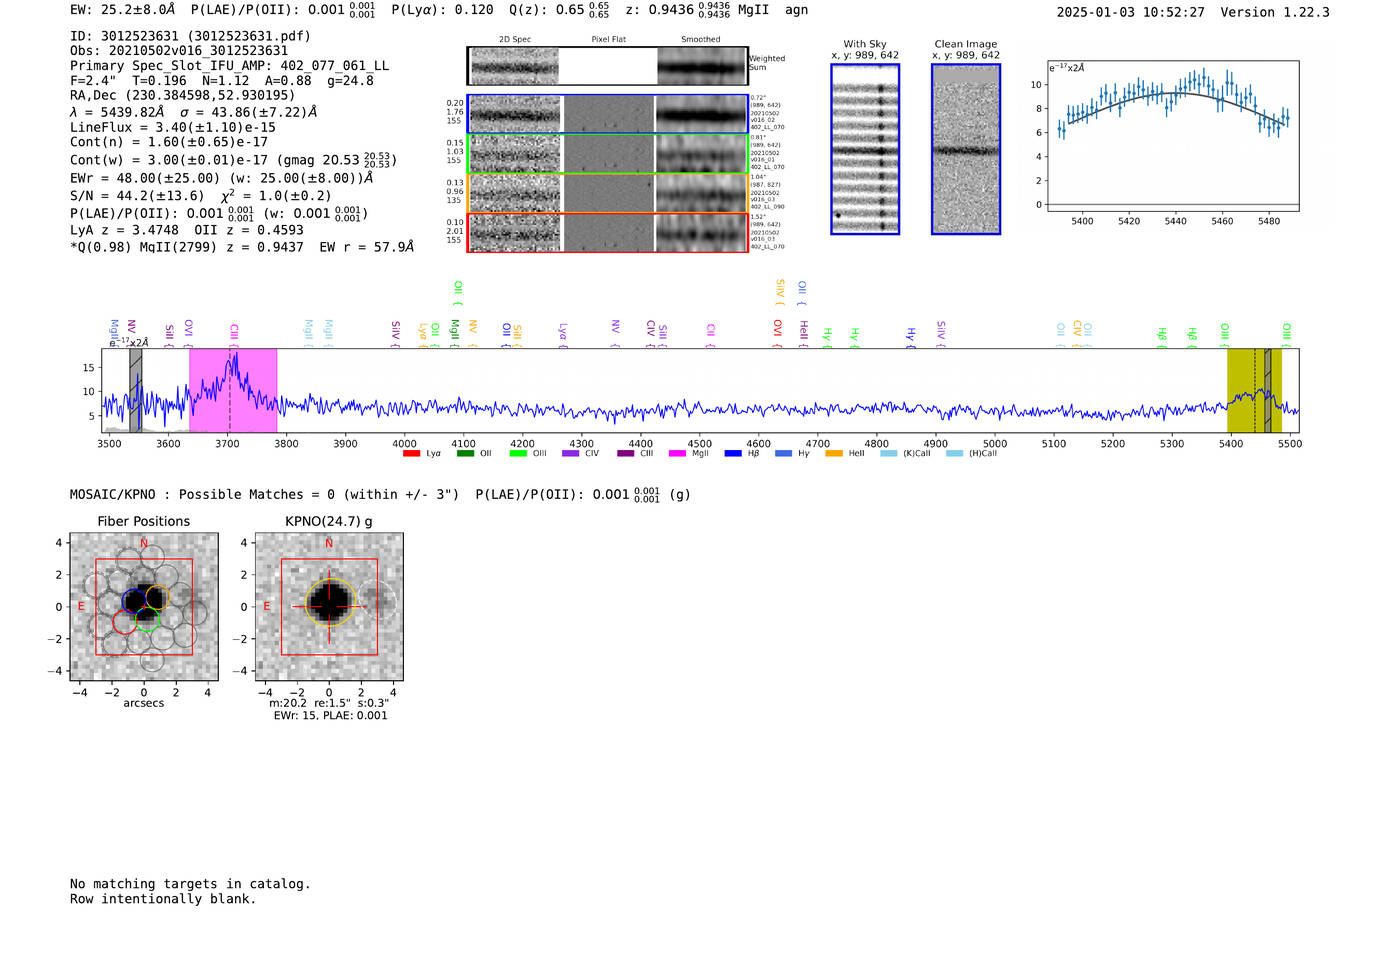Click the 'λ = 5439.82Å' line
The height and width of the screenshot is (953, 1400).
(x=194, y=112)
